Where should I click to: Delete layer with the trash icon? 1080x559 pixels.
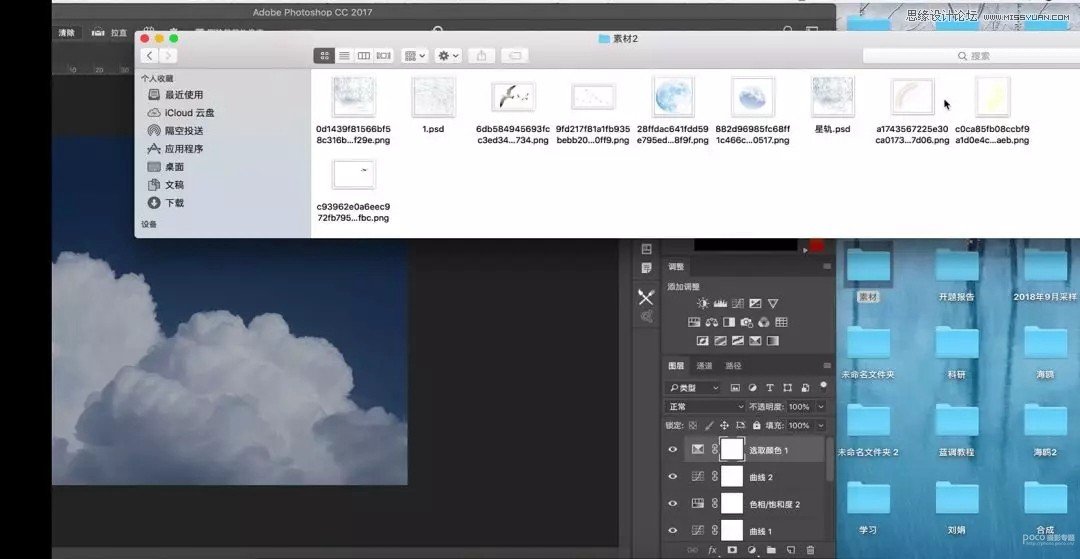tap(810, 551)
